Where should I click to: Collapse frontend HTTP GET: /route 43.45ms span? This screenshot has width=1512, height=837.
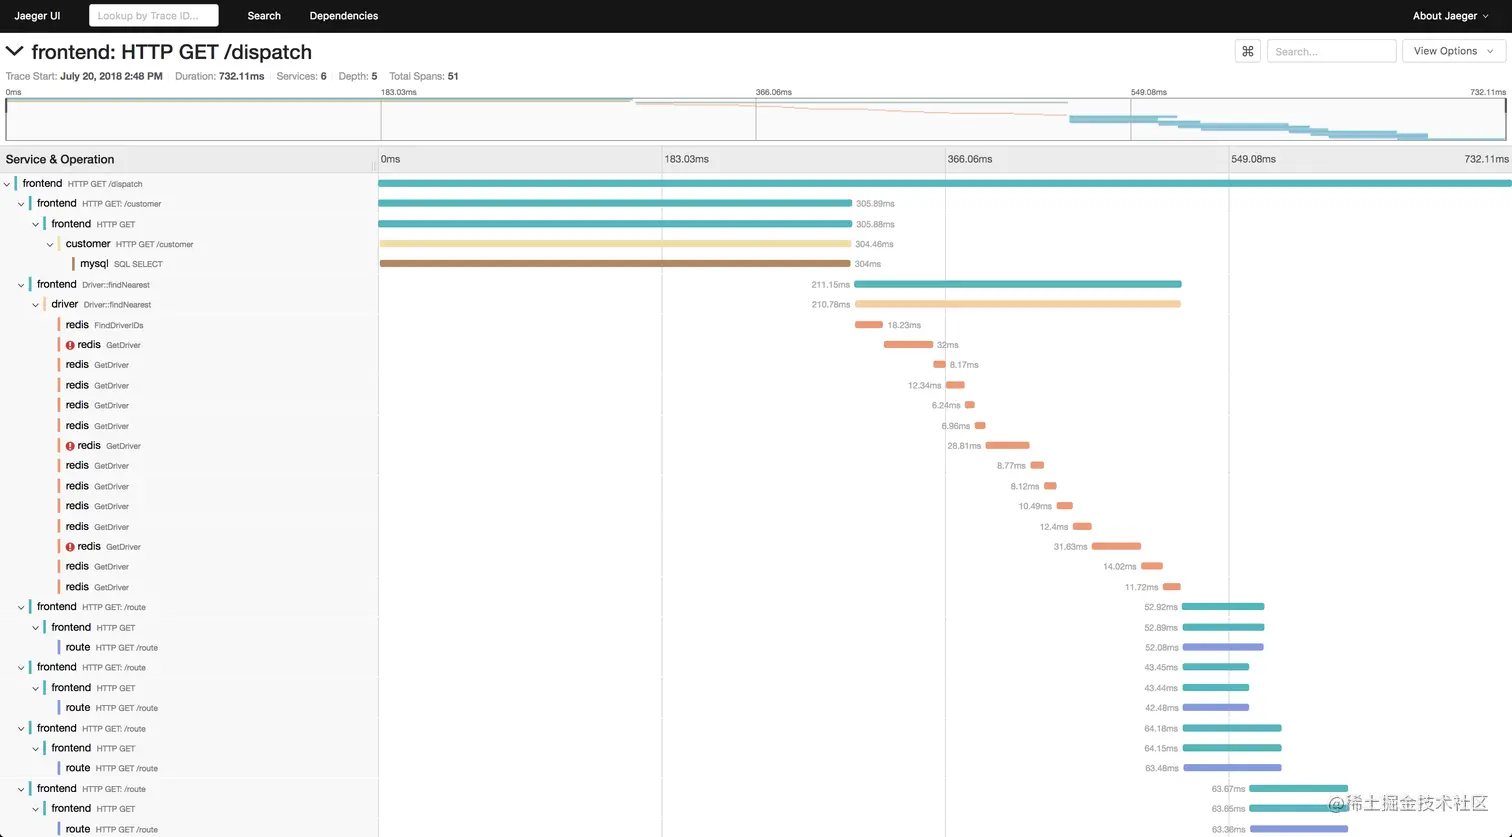21,668
